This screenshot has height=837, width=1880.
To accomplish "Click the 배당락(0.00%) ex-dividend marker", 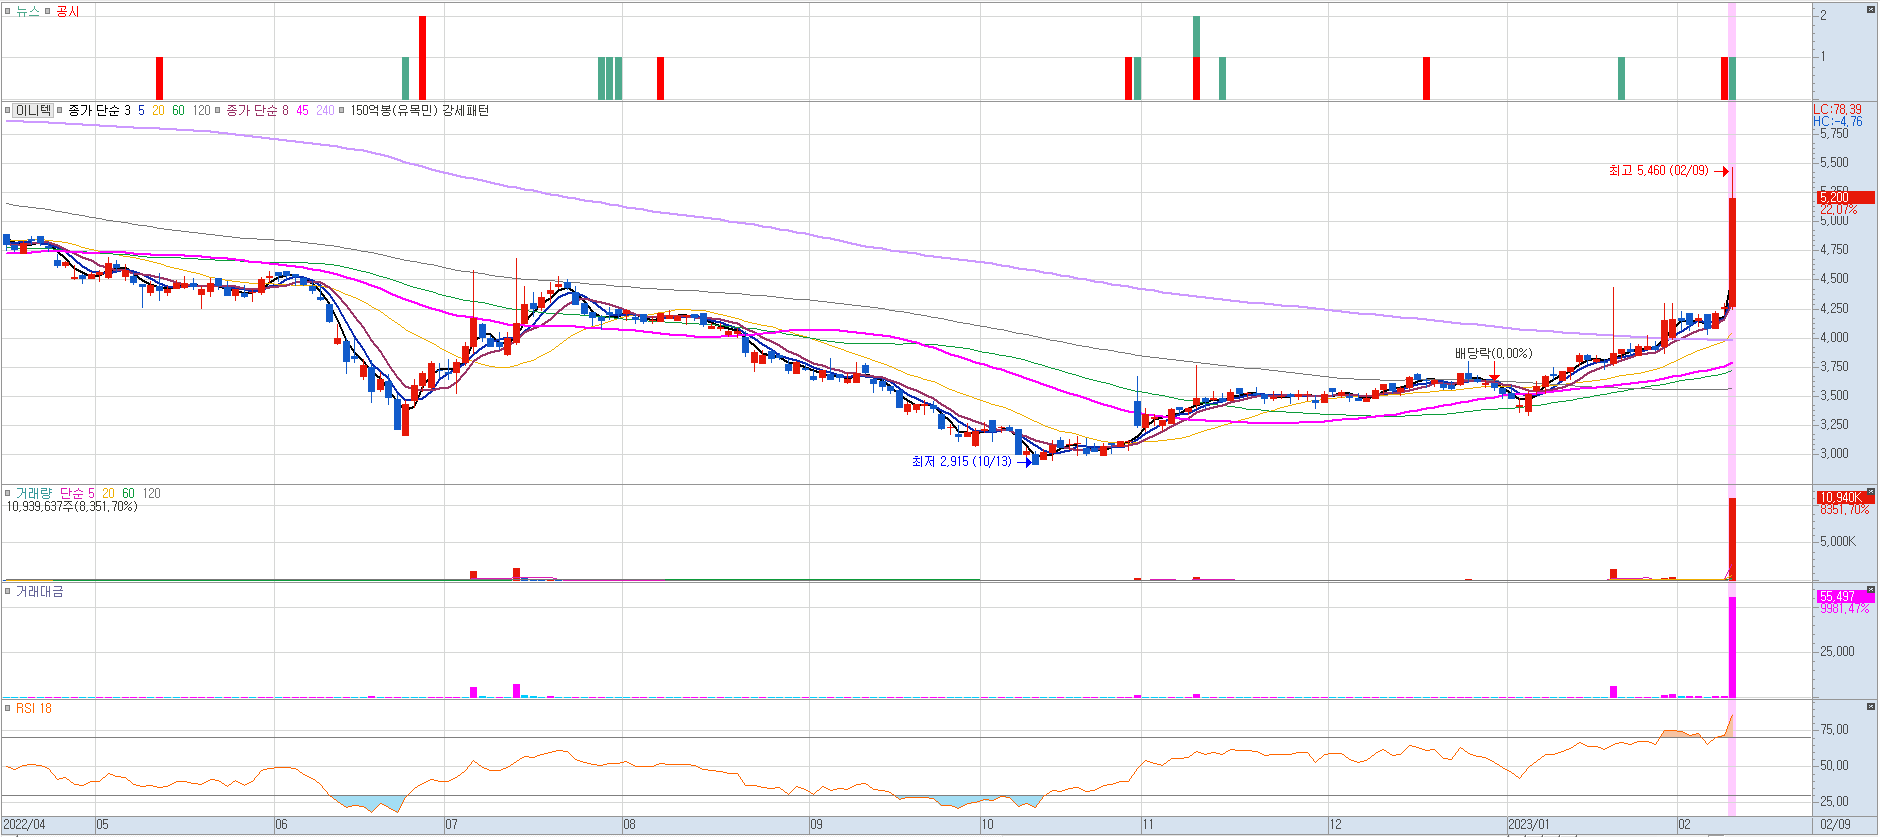I will [1493, 353].
